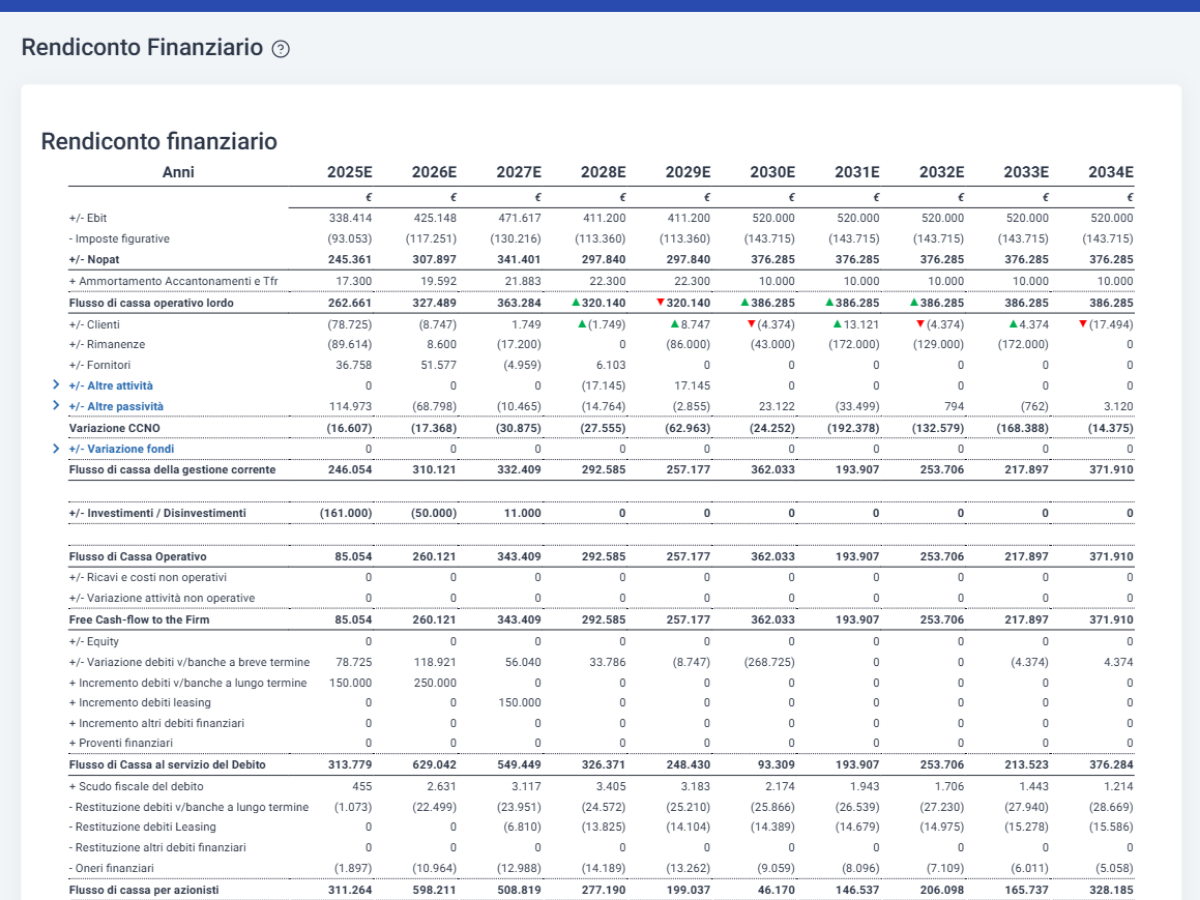Click the help icon beside Rendiconto Finanziario
The height and width of the screenshot is (900, 1200).
(x=281, y=49)
